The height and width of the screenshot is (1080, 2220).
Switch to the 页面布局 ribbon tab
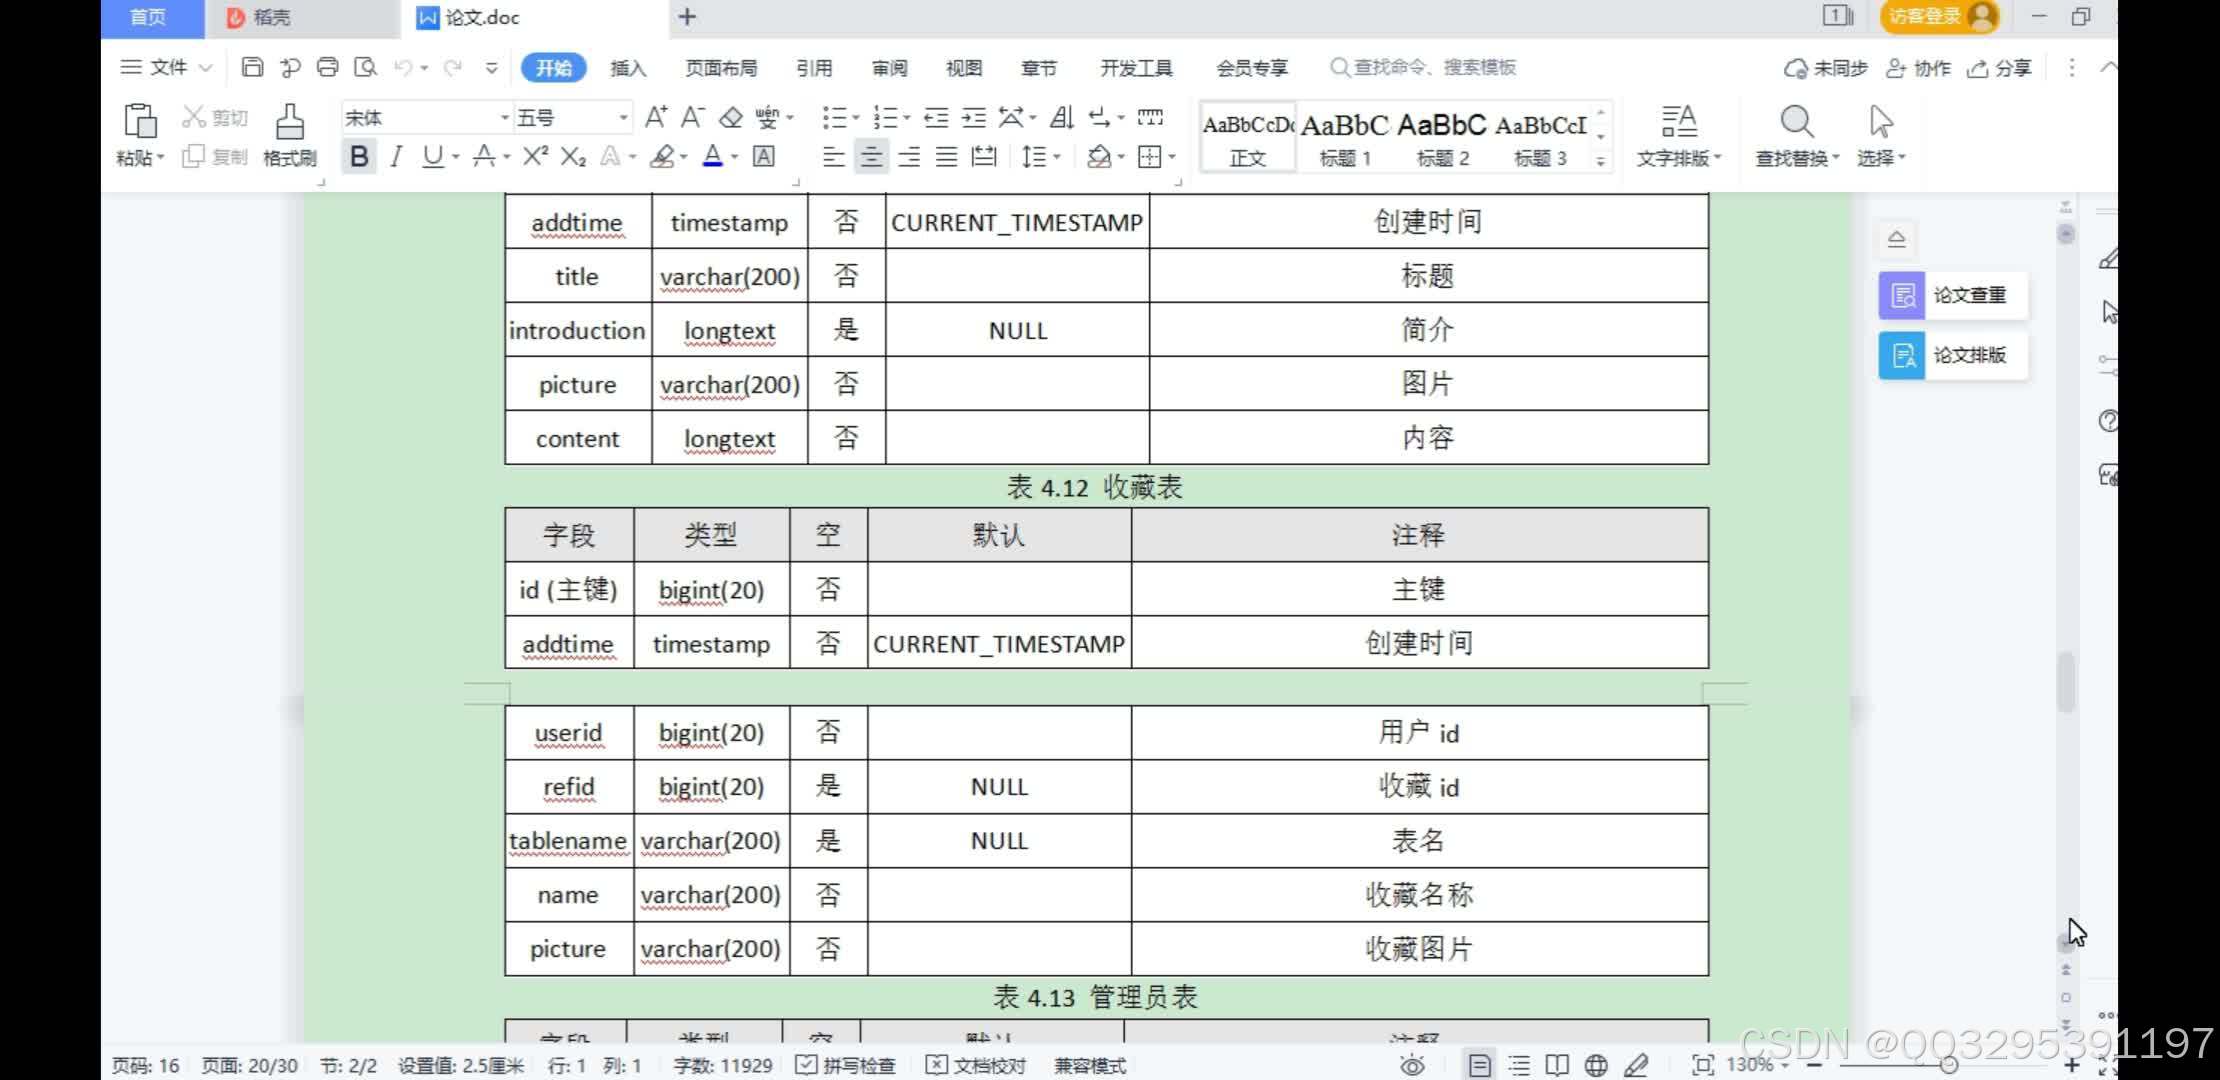click(721, 68)
